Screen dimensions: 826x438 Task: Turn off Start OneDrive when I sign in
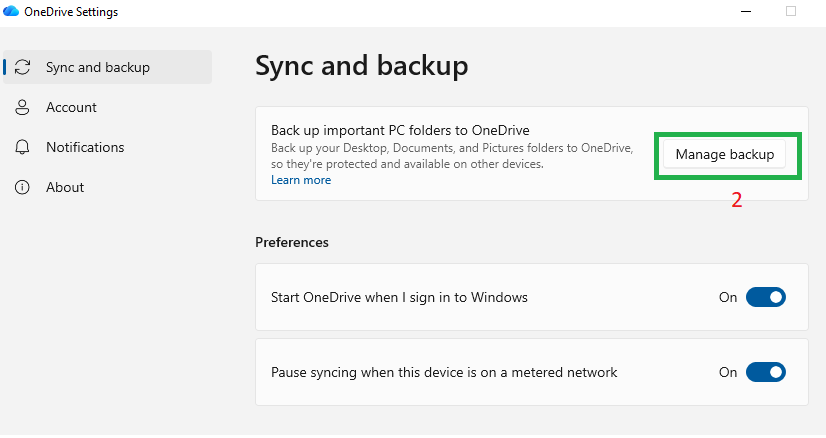(x=765, y=297)
